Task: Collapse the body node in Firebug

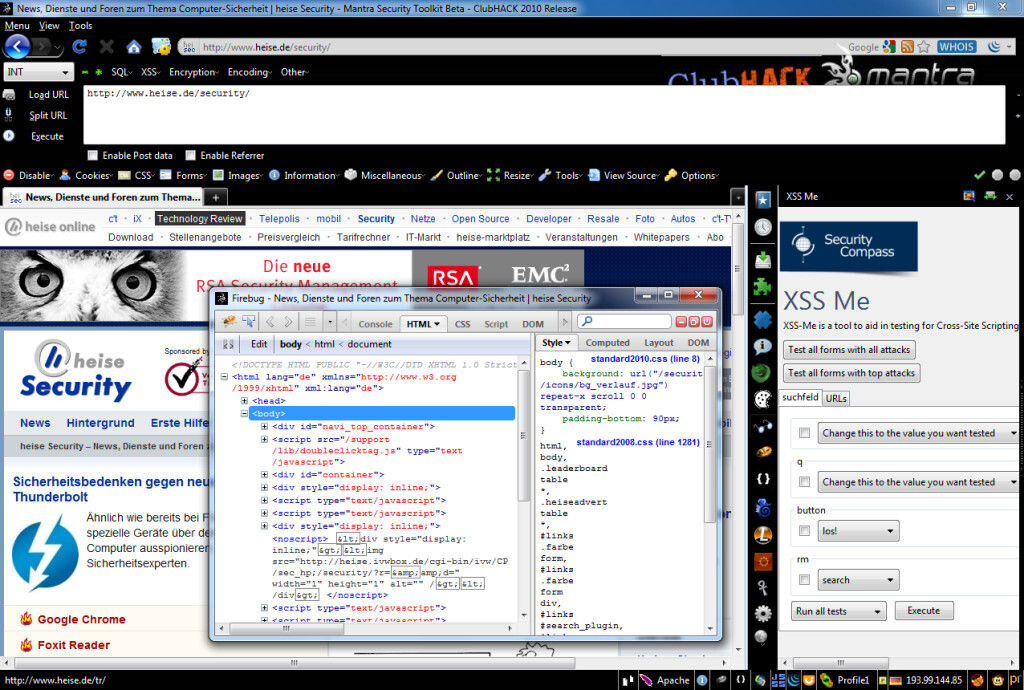Action: (x=245, y=413)
